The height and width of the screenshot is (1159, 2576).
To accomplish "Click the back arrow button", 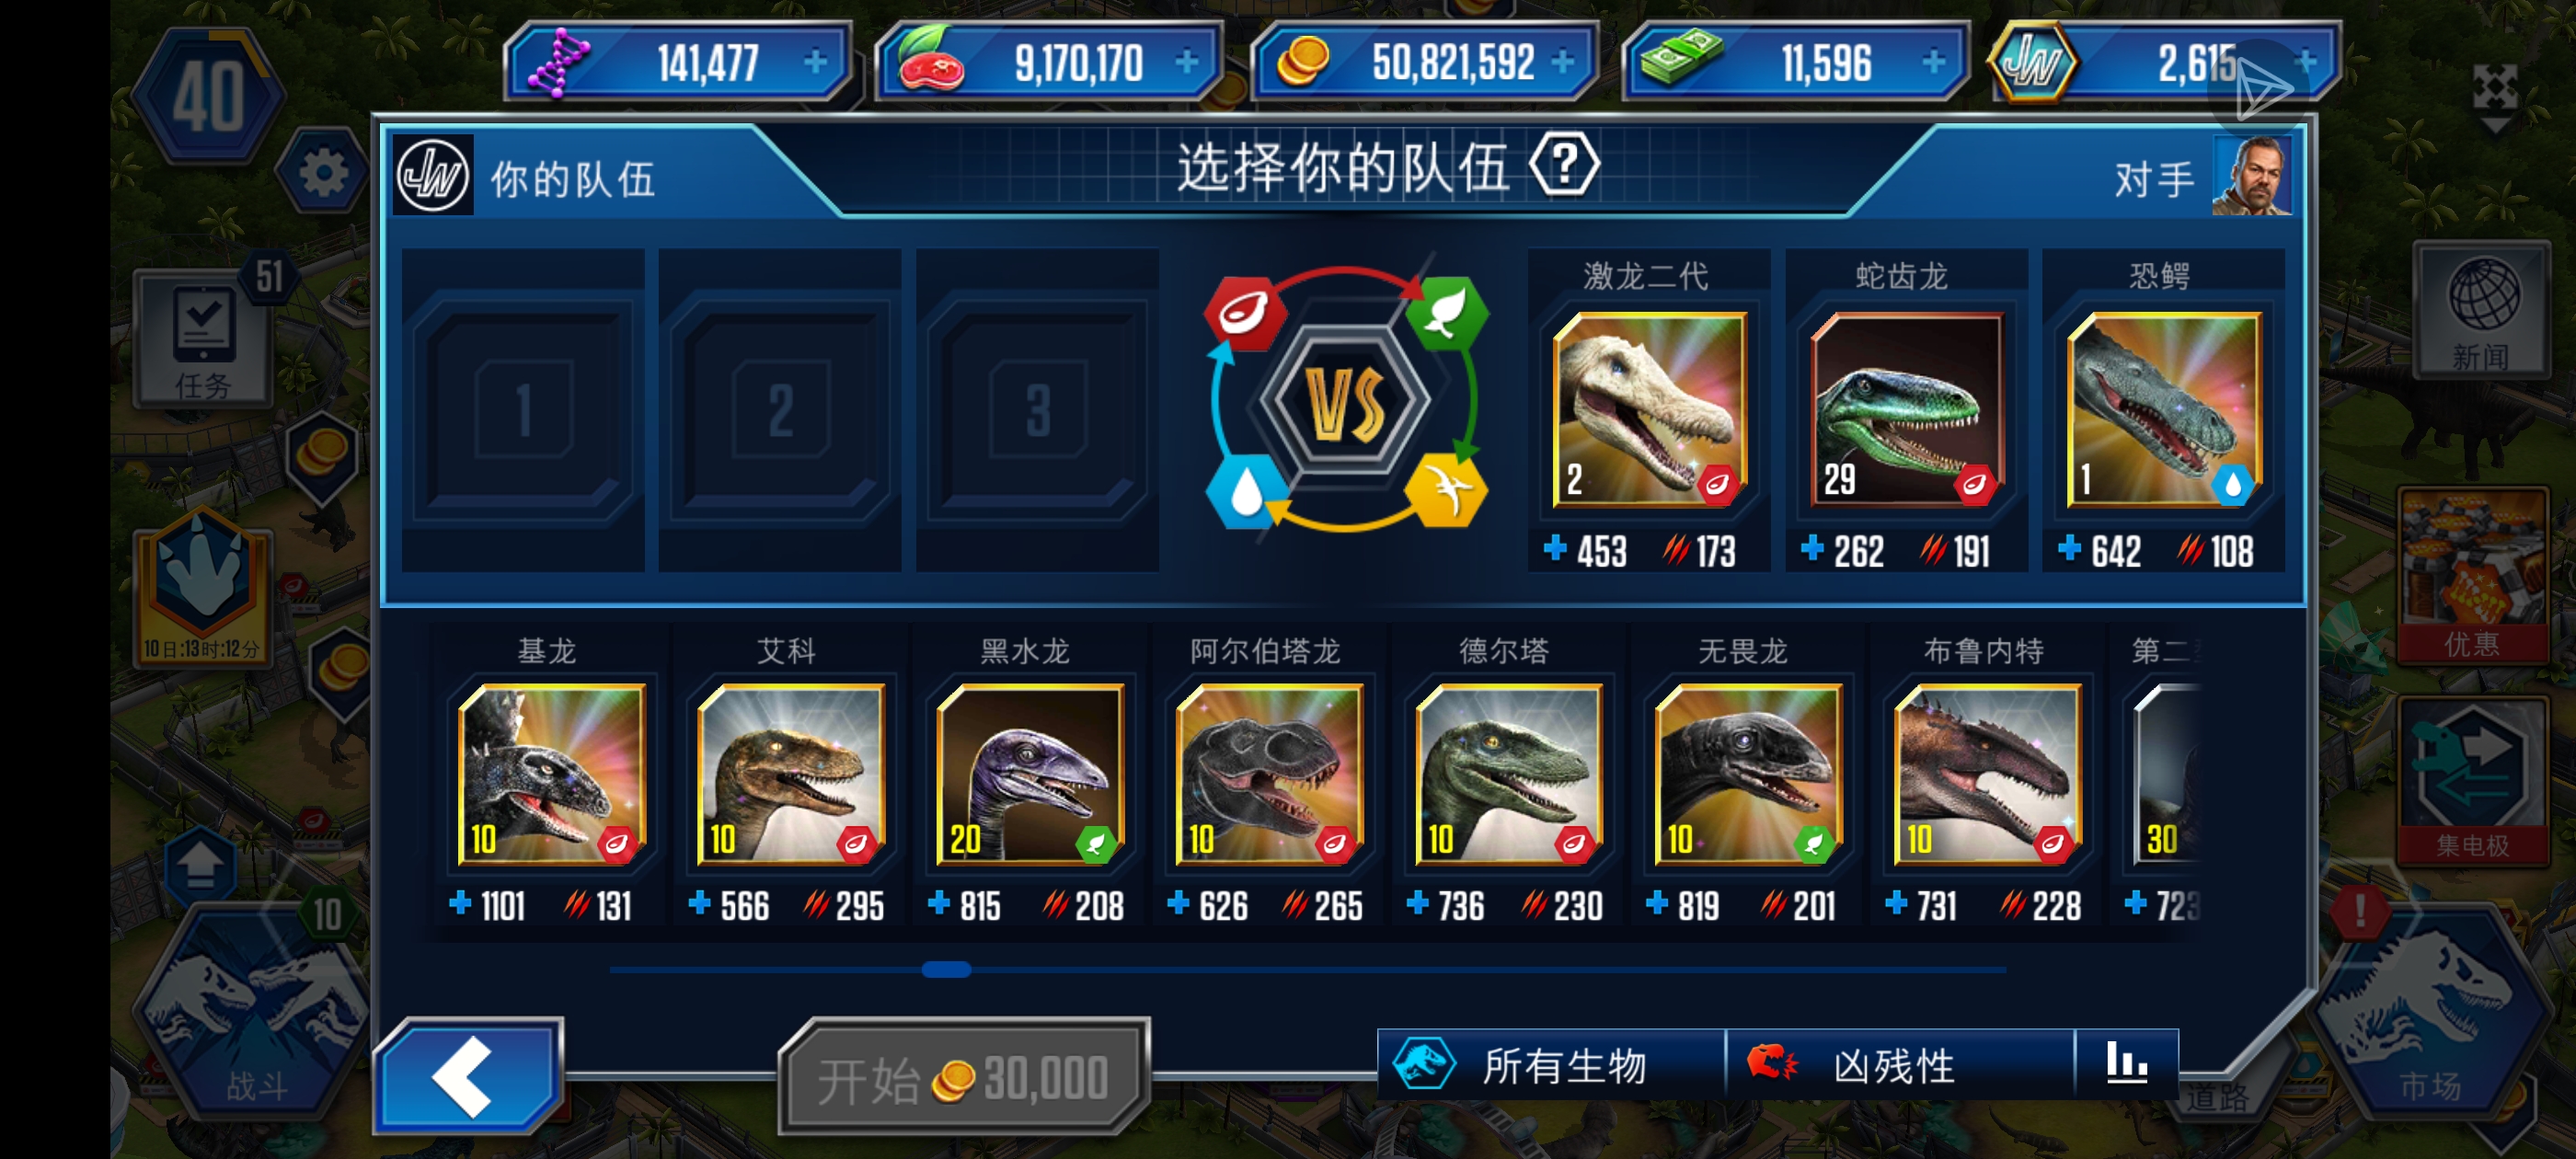I will 468,1076.
